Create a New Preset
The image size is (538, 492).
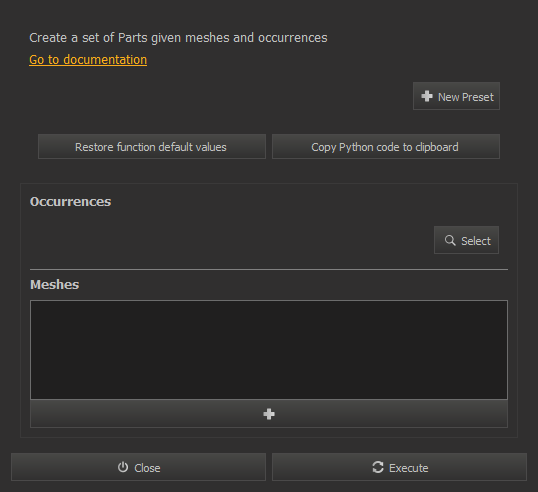tap(456, 96)
